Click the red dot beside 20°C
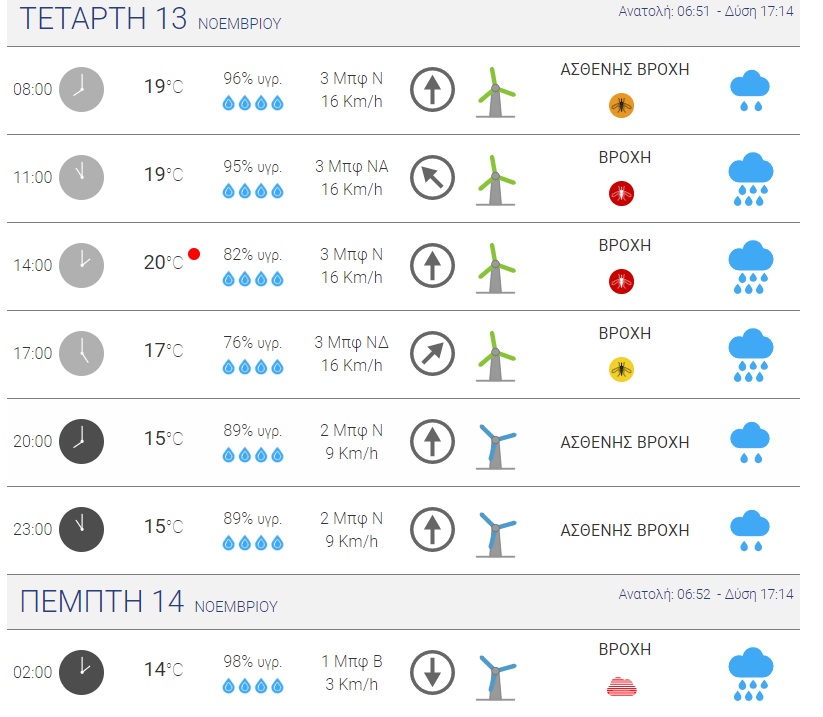823x717 pixels. click(x=194, y=254)
